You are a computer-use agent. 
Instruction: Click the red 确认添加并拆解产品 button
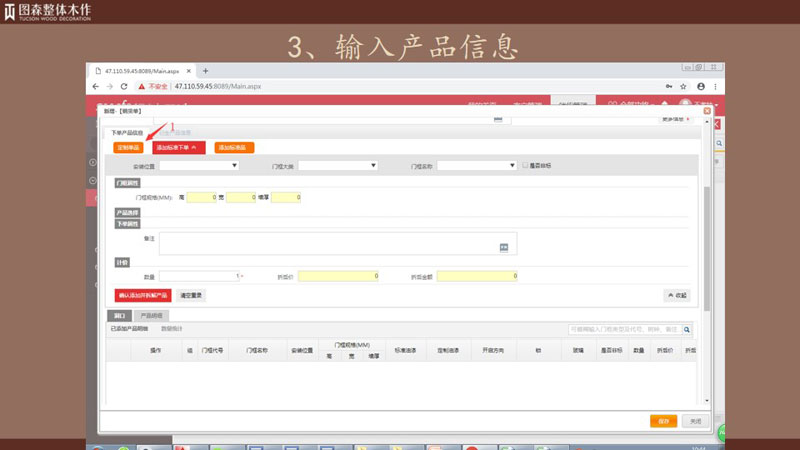click(x=143, y=295)
